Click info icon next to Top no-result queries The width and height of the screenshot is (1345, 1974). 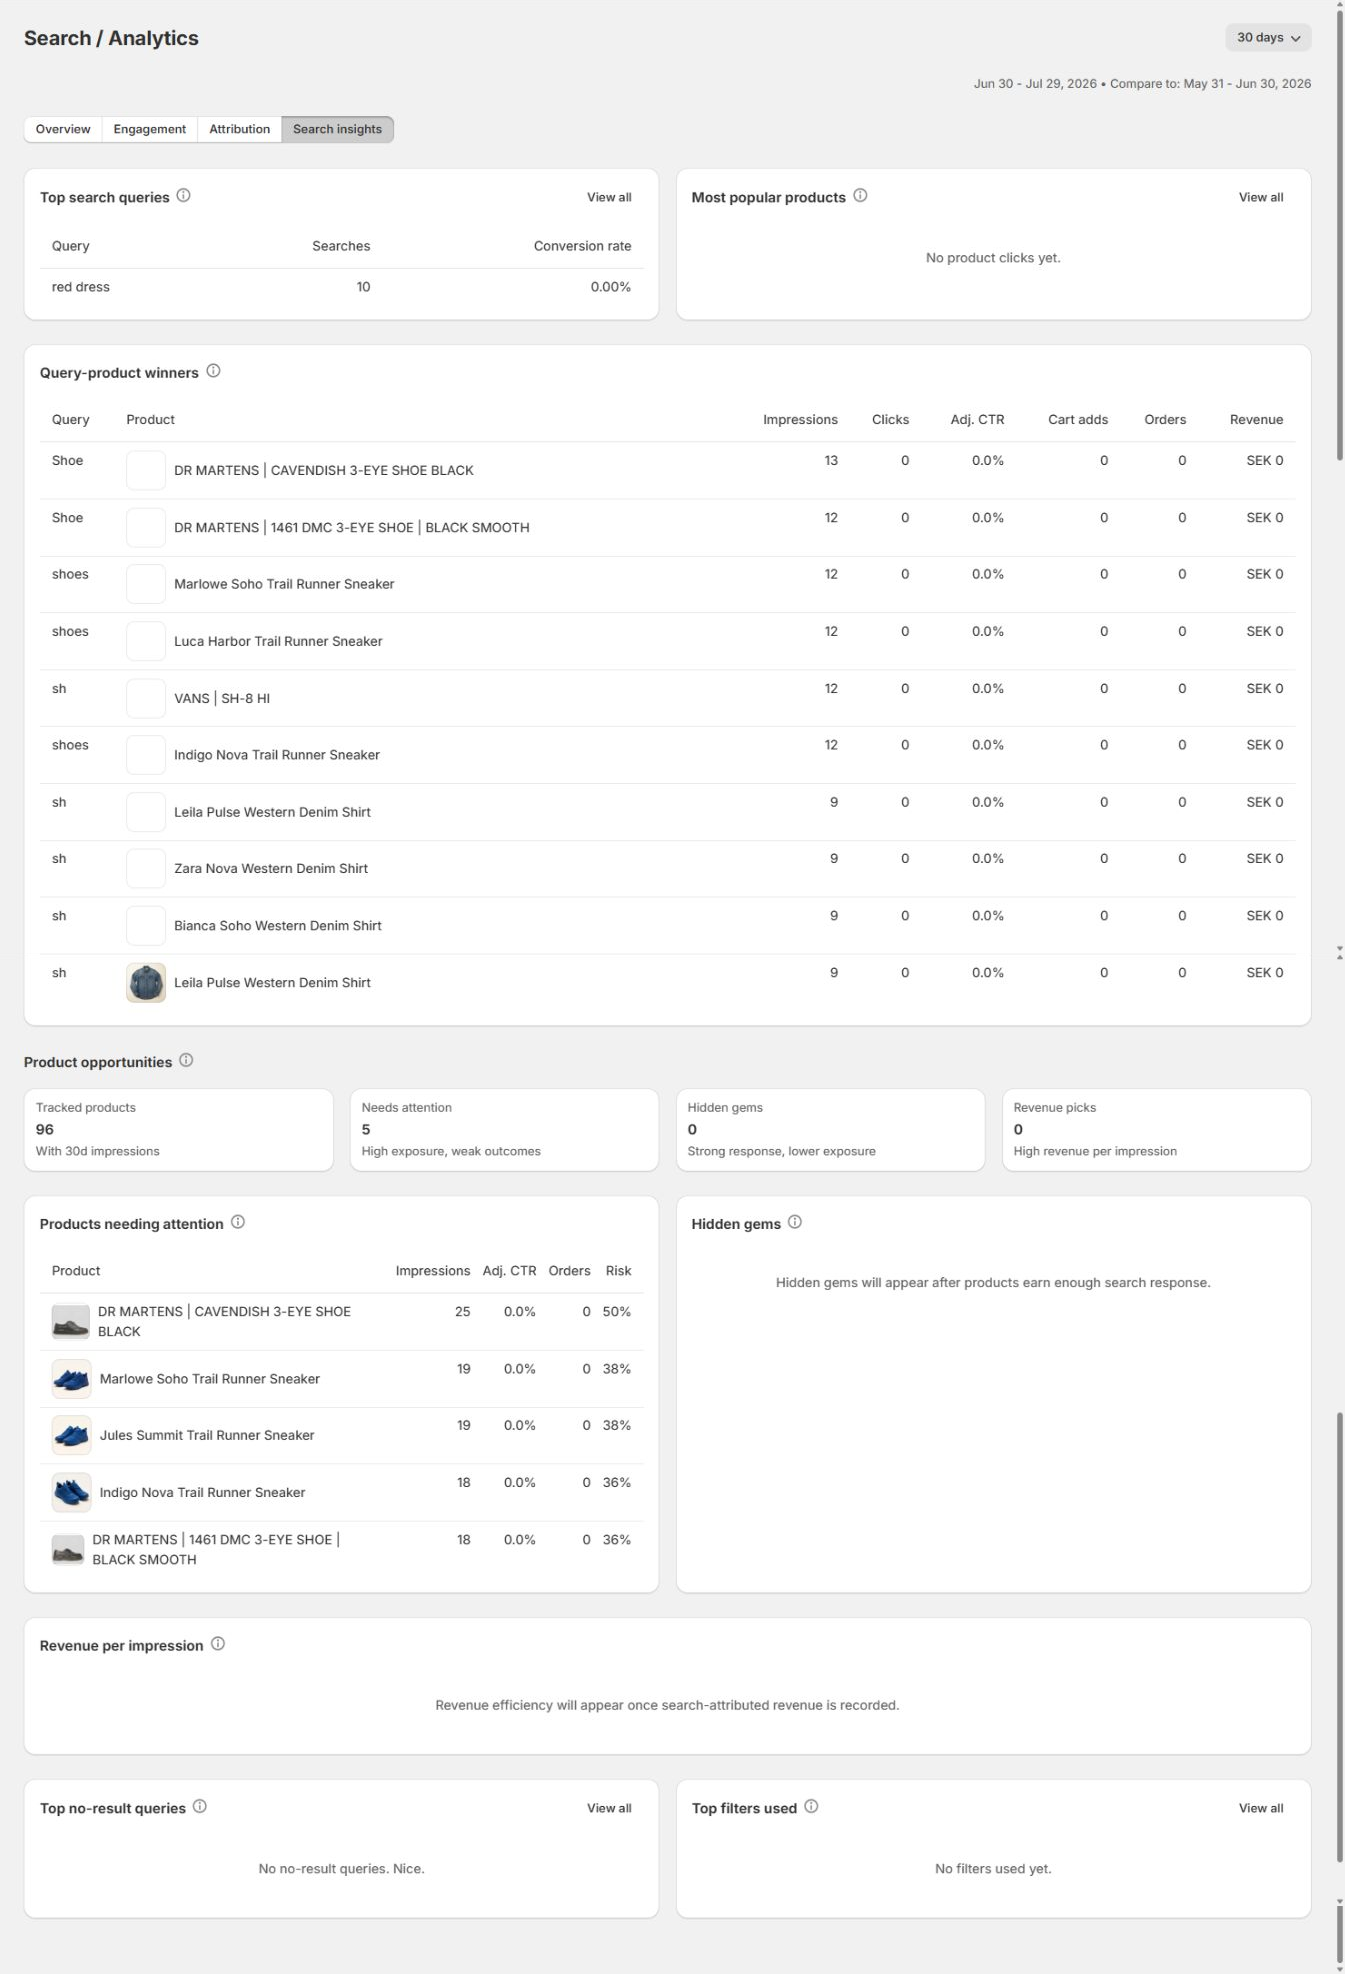pyautogui.click(x=200, y=1806)
